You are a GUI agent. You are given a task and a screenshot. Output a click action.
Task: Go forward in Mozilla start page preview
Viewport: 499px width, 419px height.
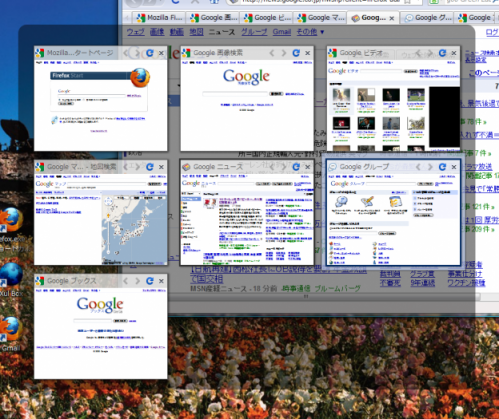tap(137, 53)
